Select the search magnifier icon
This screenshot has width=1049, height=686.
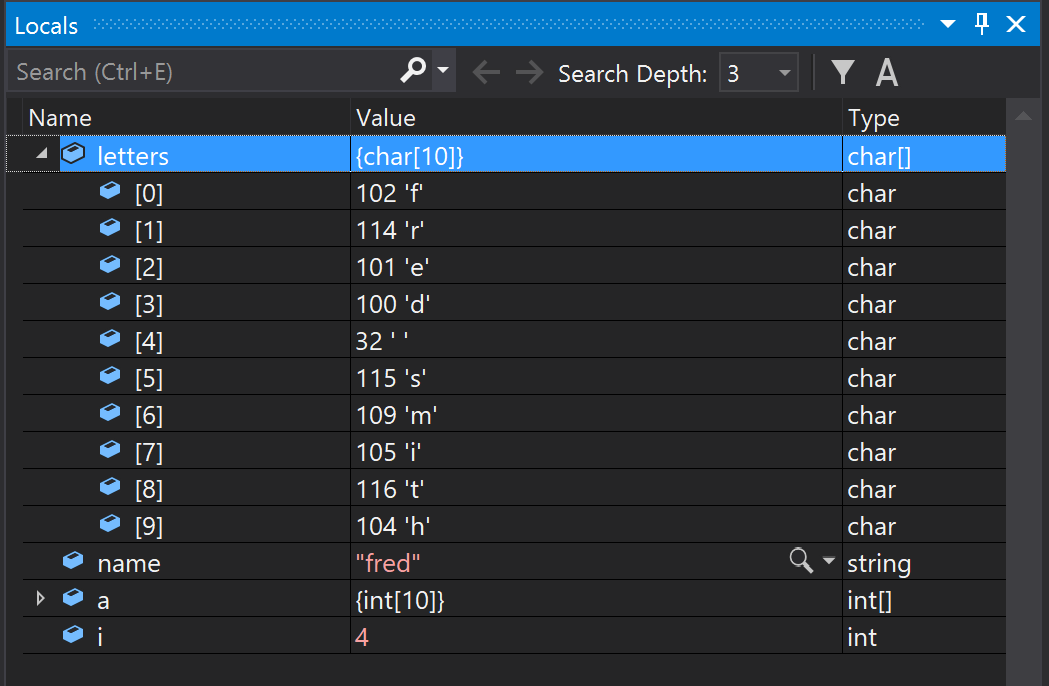tap(412, 70)
